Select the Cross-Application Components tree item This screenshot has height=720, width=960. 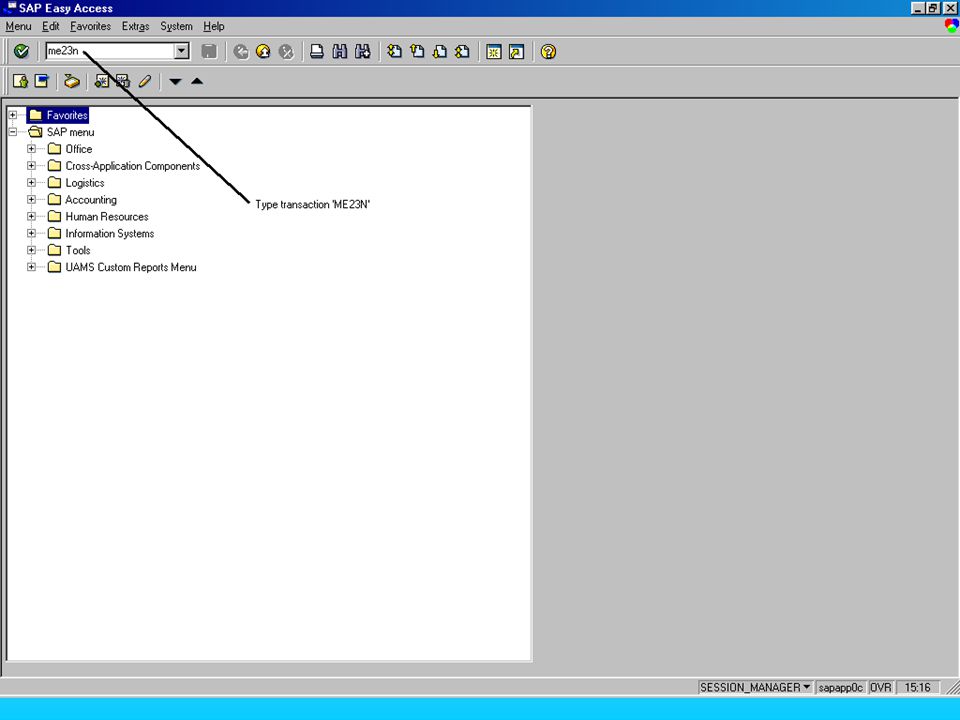pyautogui.click(x=133, y=166)
